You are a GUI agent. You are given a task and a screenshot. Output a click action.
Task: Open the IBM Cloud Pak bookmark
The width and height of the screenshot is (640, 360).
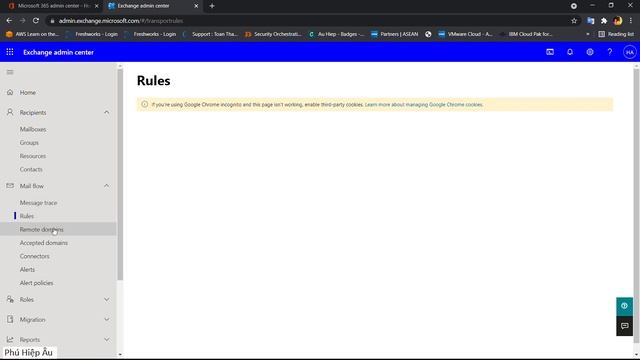[527, 34]
